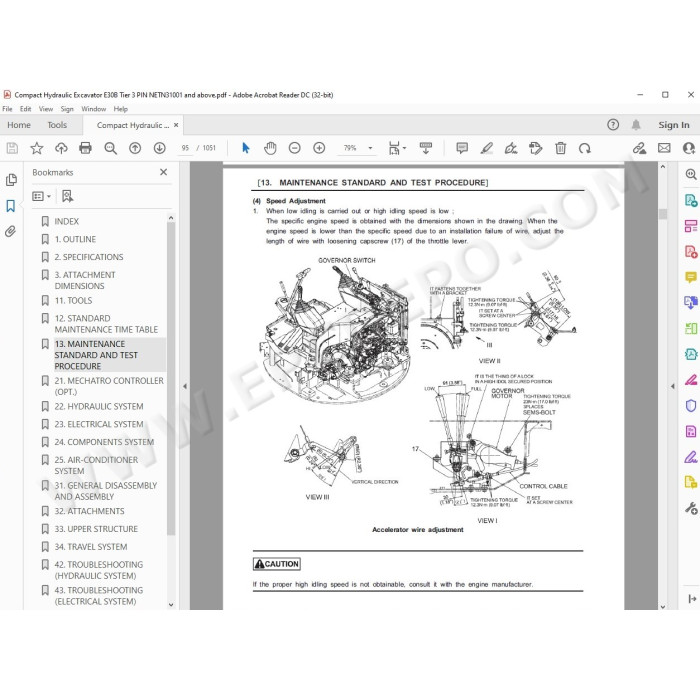The height and width of the screenshot is (700, 700).
Task: Open the File menu
Action: point(7,109)
